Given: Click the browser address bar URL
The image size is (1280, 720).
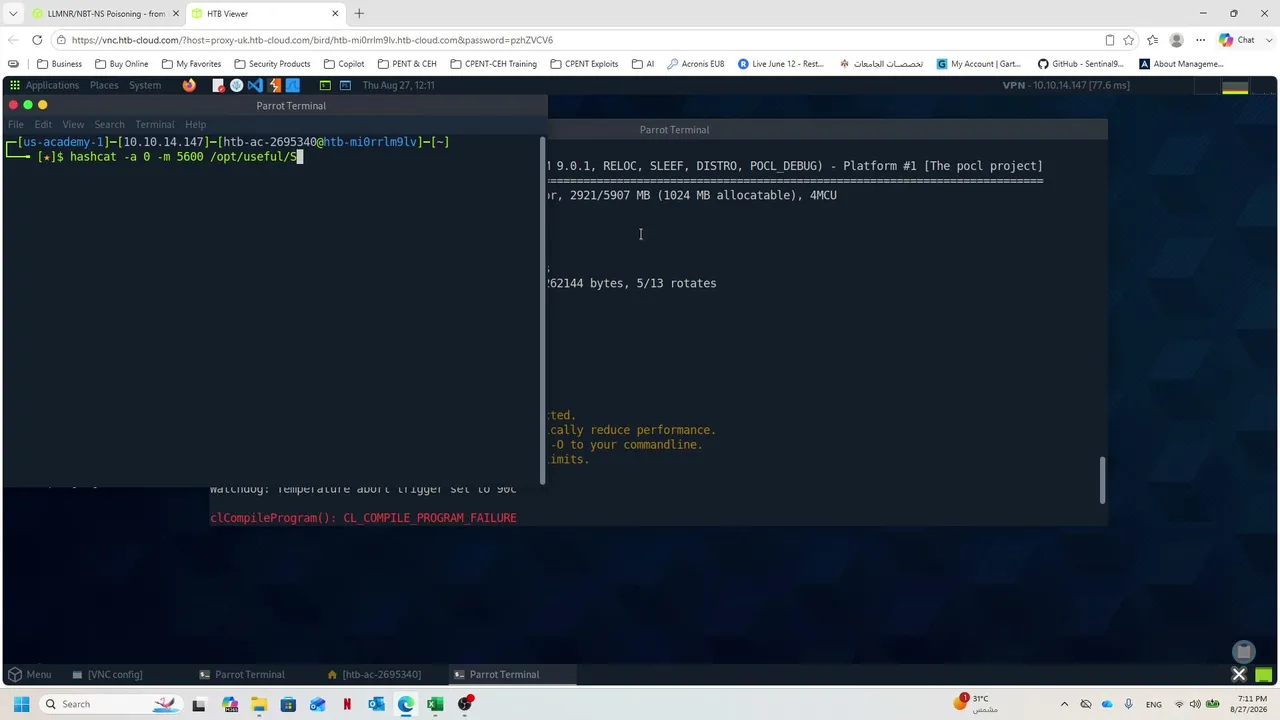Looking at the screenshot, I should pos(312,40).
